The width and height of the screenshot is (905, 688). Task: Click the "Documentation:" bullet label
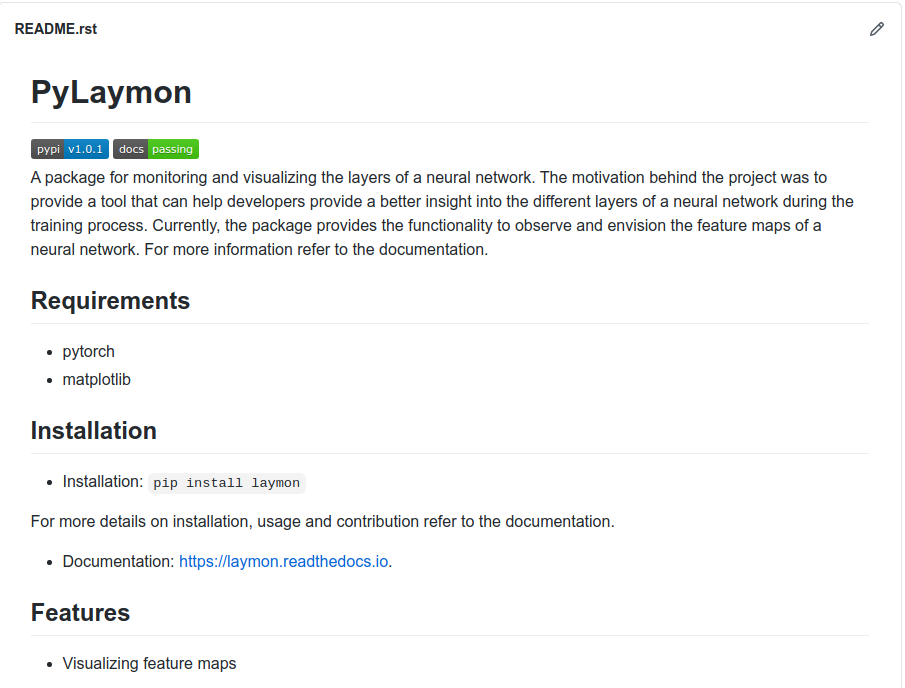point(118,561)
